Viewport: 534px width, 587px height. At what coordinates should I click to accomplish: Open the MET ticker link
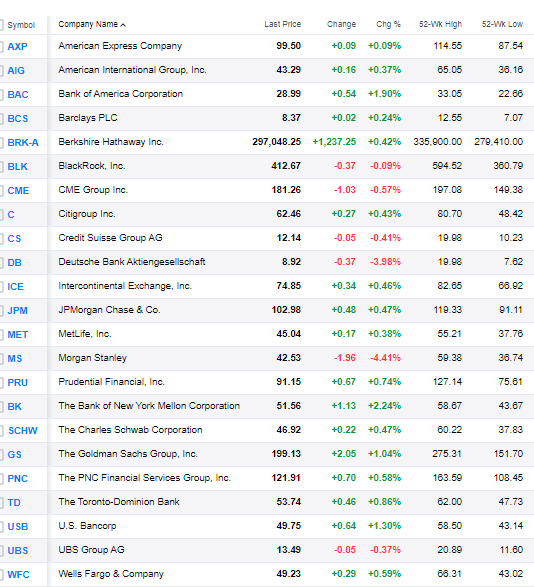point(18,334)
